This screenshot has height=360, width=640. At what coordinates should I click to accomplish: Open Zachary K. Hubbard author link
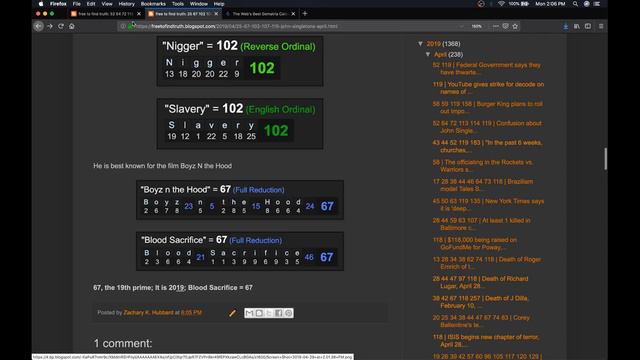coord(149,312)
